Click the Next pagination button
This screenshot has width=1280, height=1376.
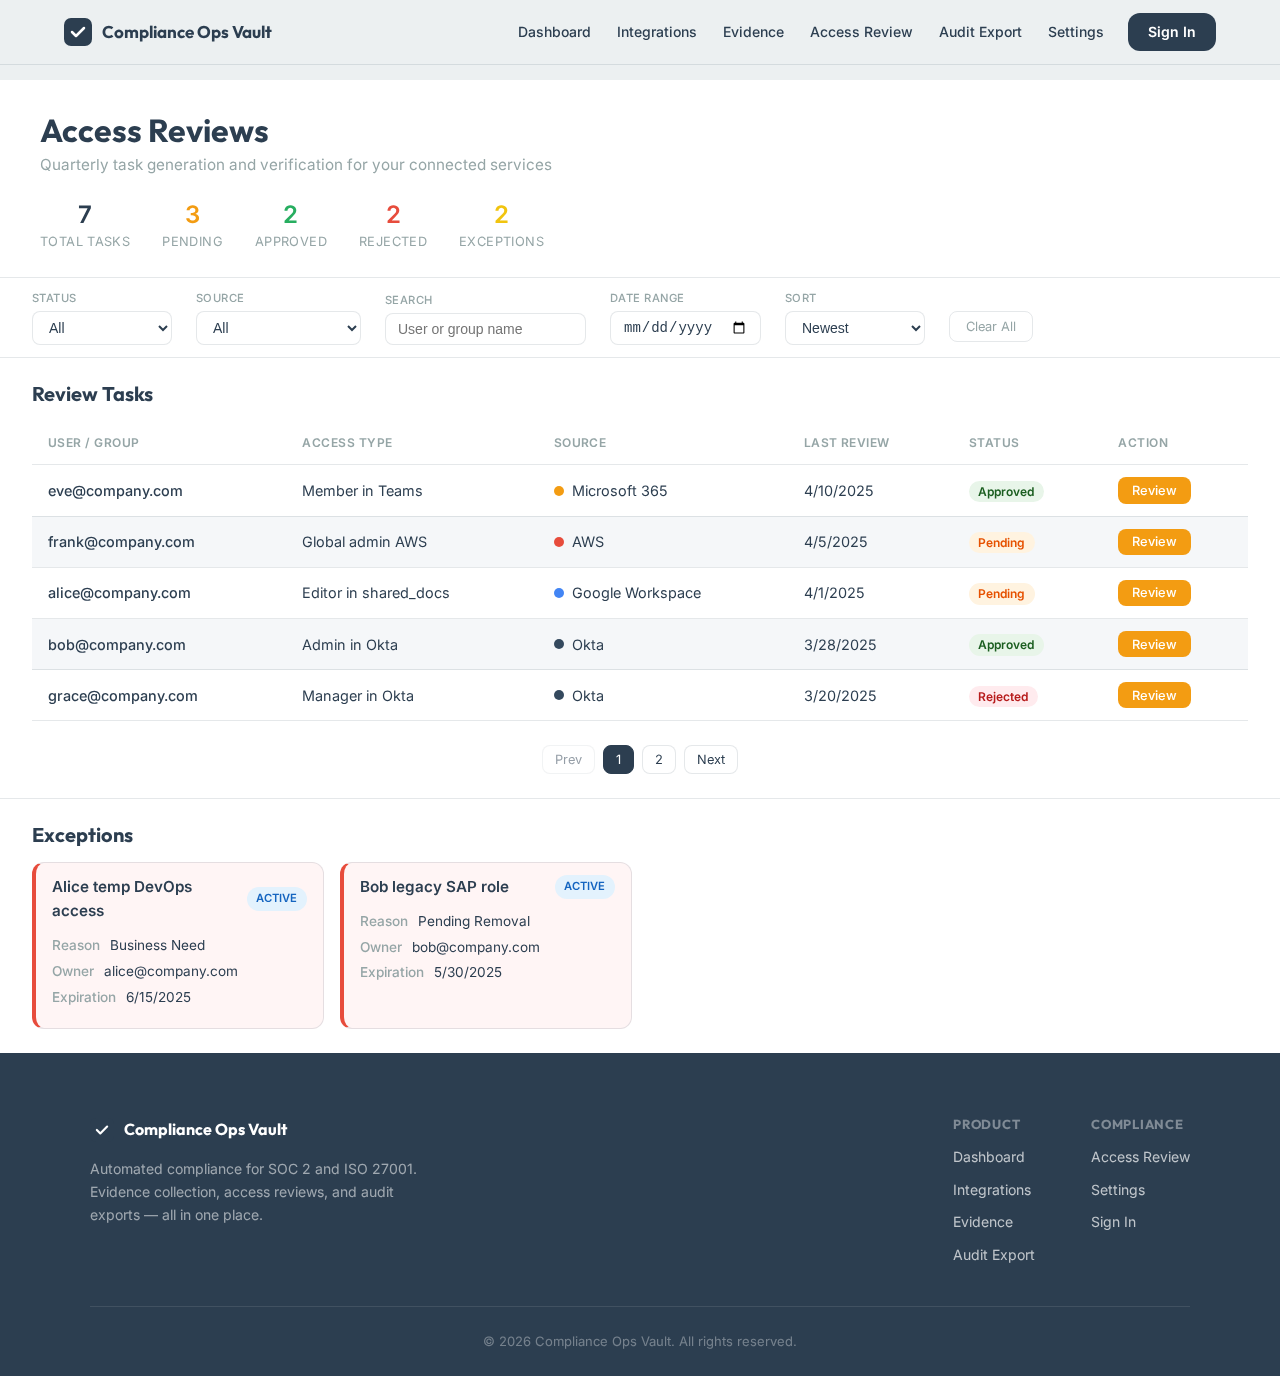click(x=711, y=760)
